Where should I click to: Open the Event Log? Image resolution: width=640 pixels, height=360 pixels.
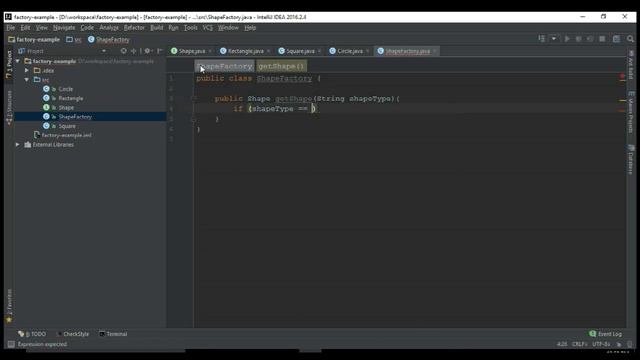click(x=606, y=334)
